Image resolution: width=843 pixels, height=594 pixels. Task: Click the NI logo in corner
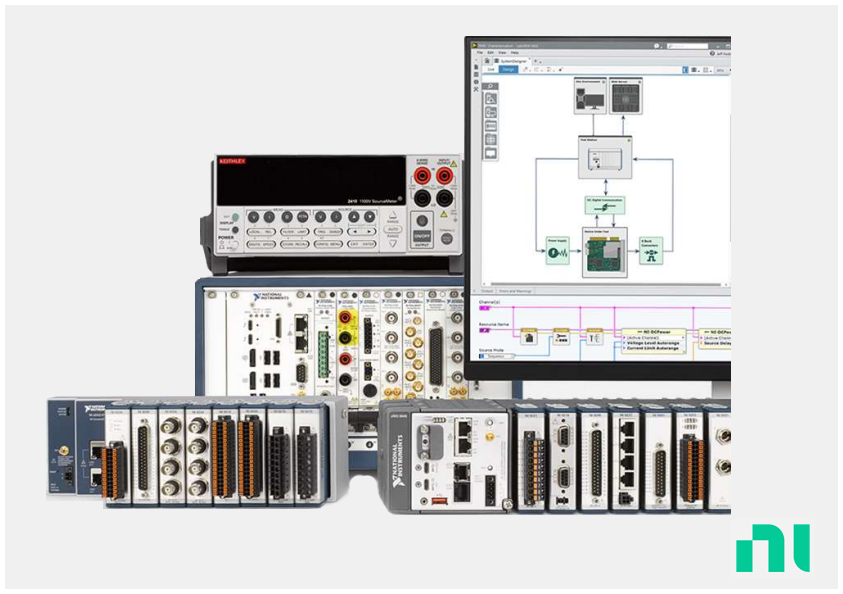click(x=773, y=548)
